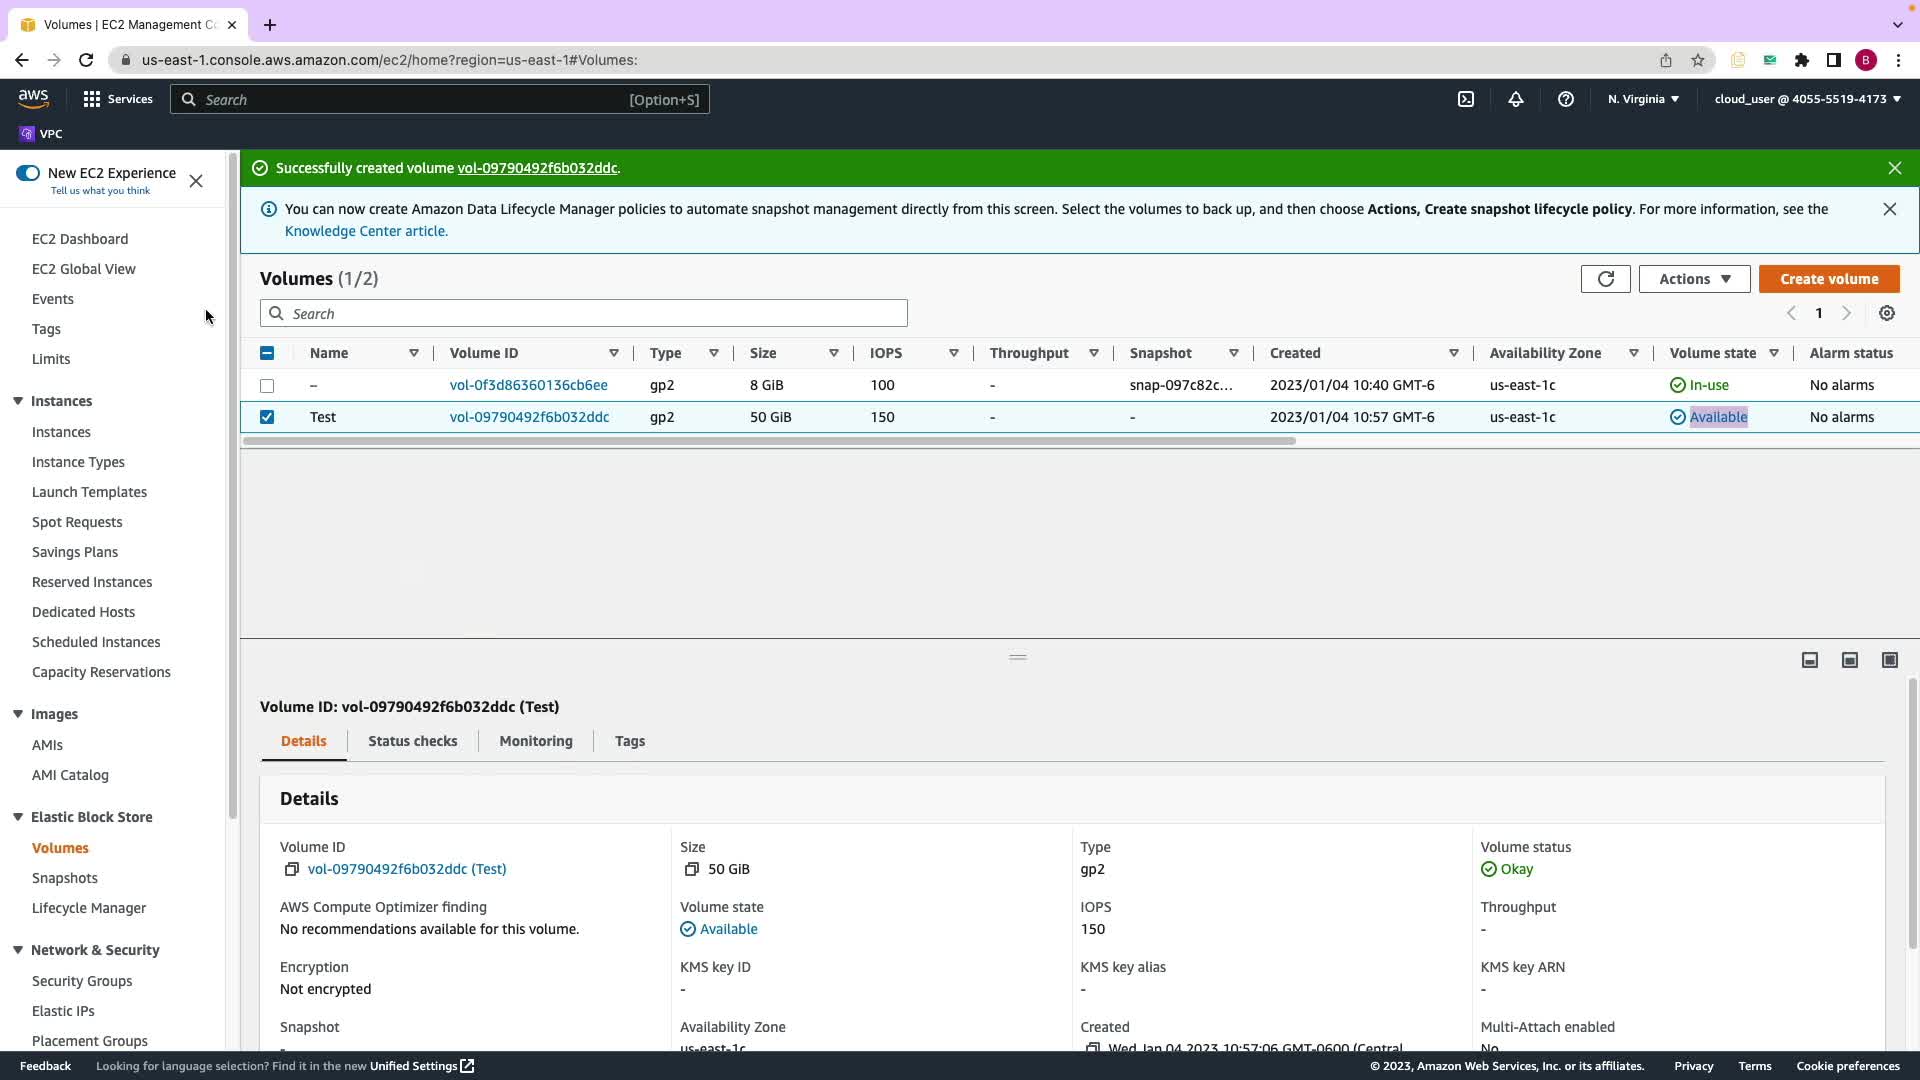Image resolution: width=1920 pixels, height=1080 pixels.
Task: Open the Knowledge Center article link
Action: 365,231
